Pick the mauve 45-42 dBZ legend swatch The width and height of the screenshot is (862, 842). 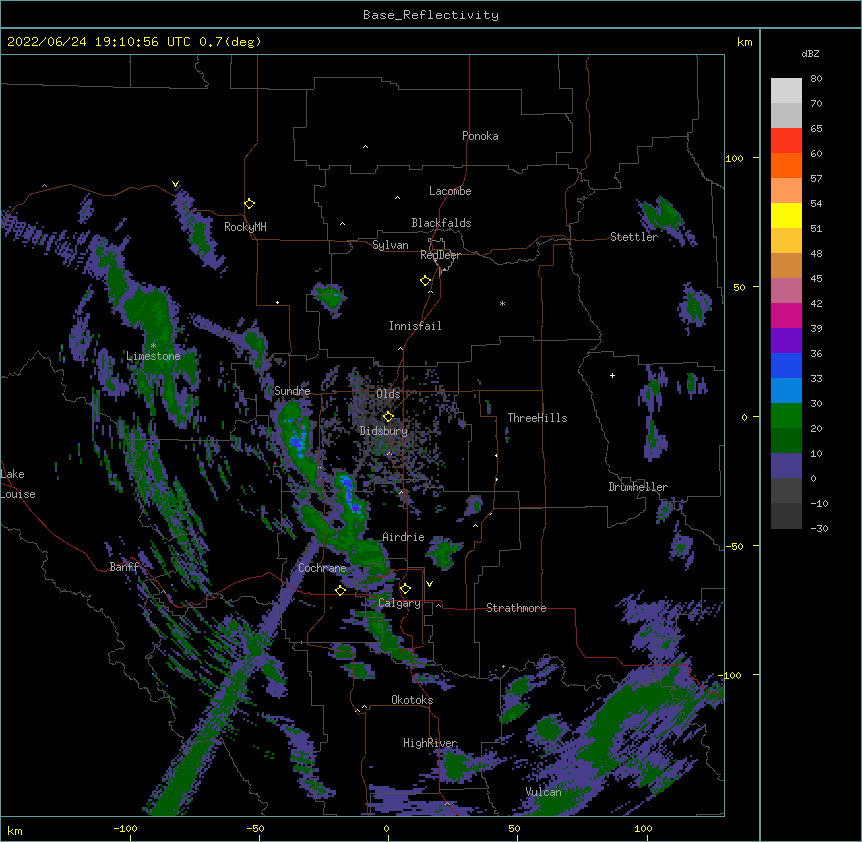786,290
